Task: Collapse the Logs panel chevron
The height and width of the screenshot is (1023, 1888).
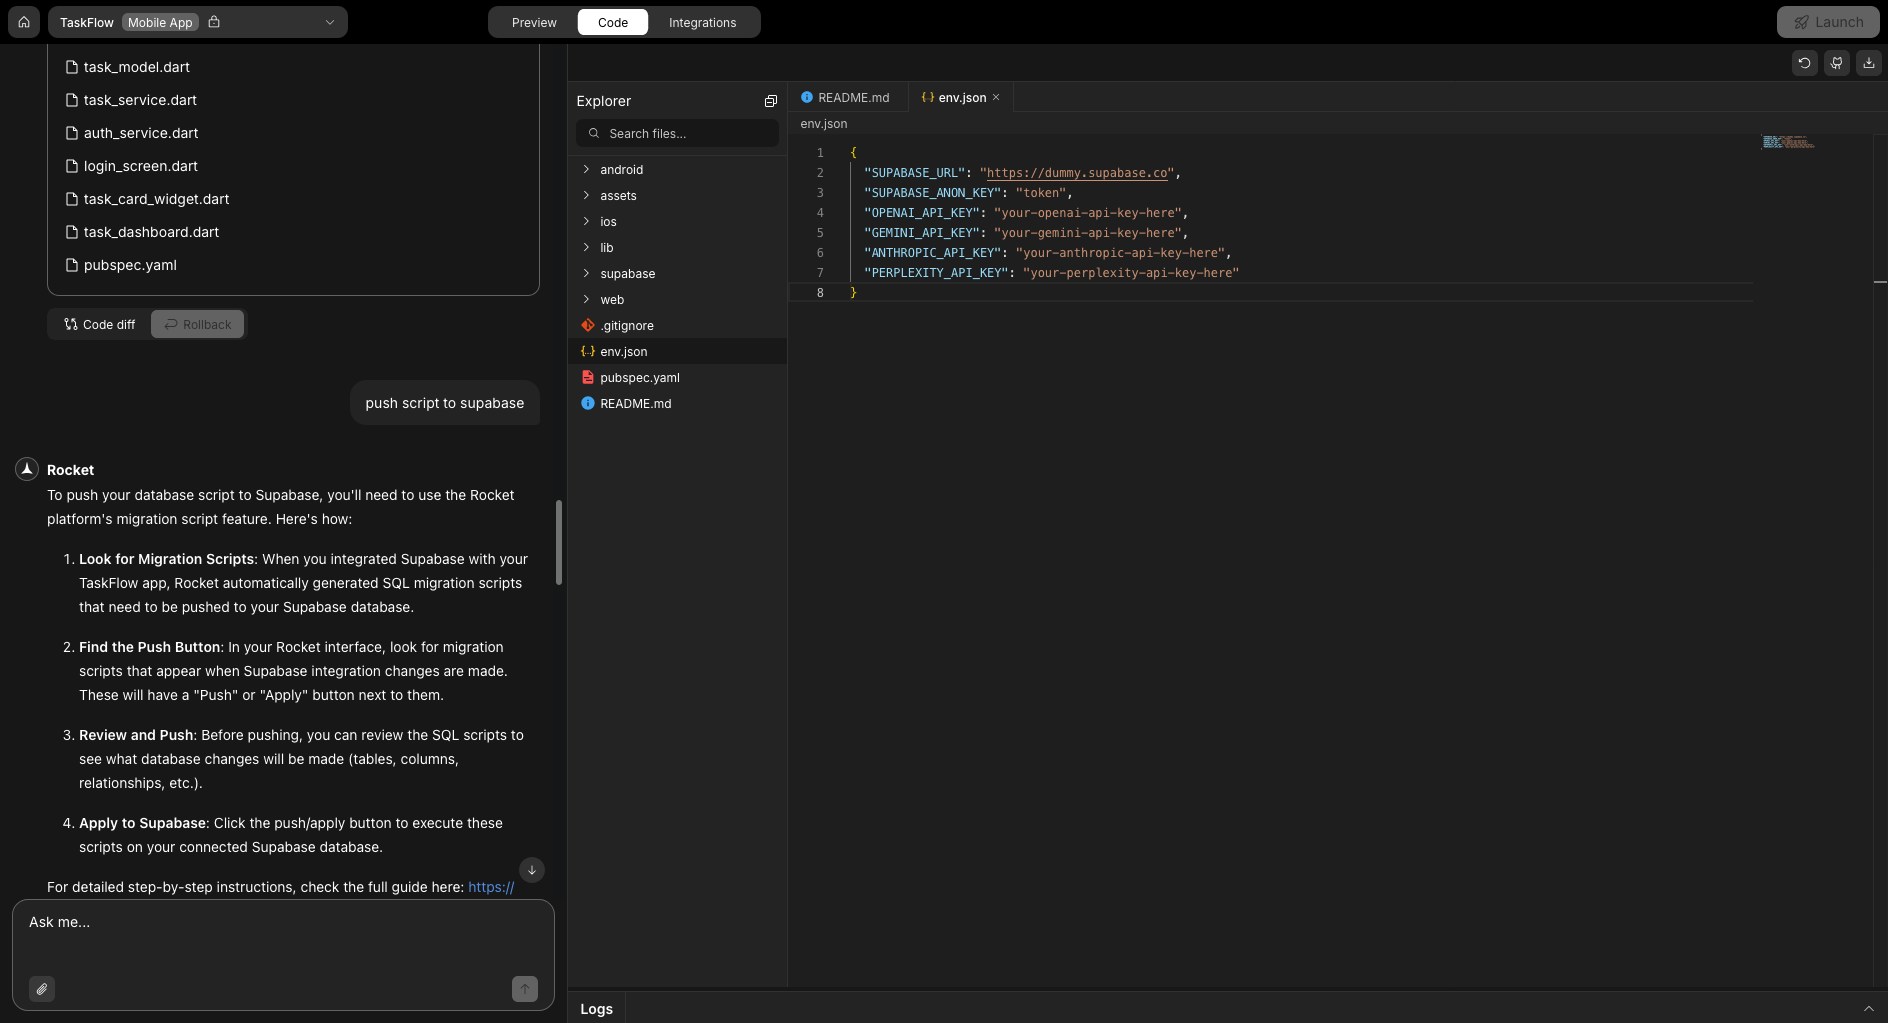Action: pos(1869,1008)
